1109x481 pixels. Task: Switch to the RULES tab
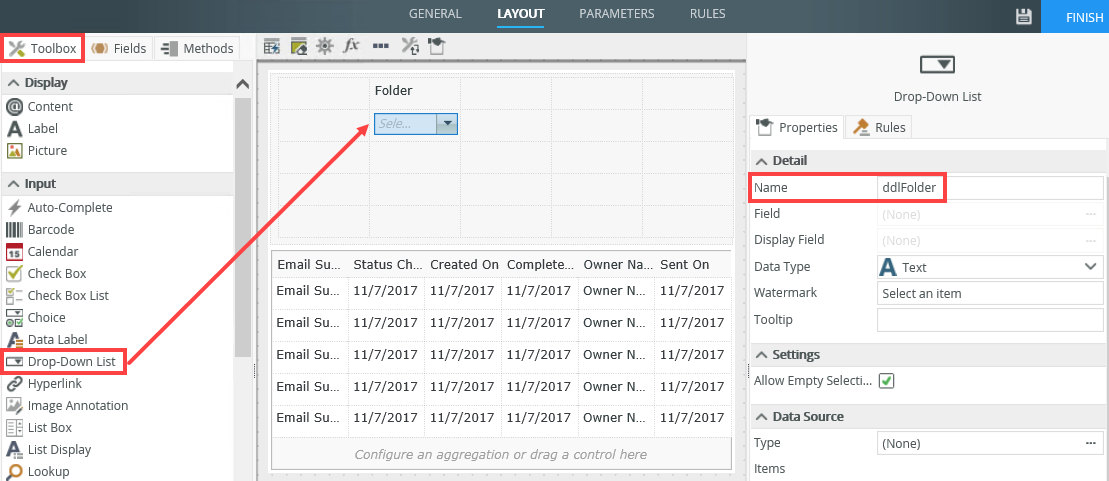click(x=707, y=13)
